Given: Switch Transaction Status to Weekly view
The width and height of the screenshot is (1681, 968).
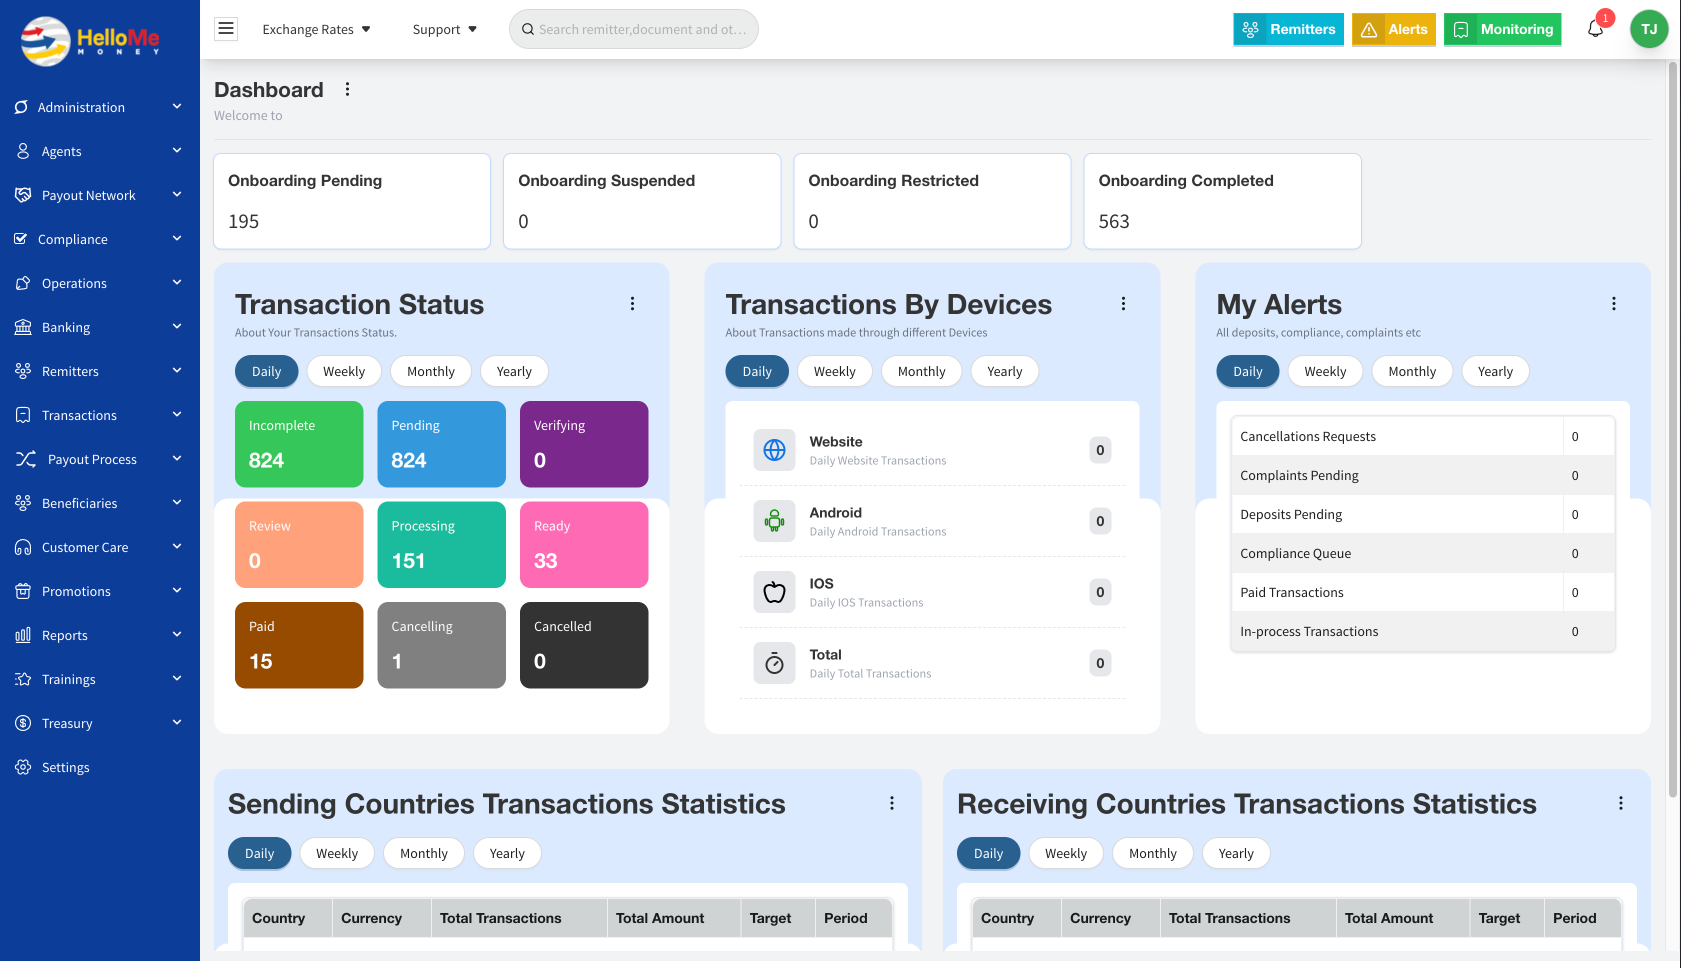Looking at the screenshot, I should pos(343,371).
